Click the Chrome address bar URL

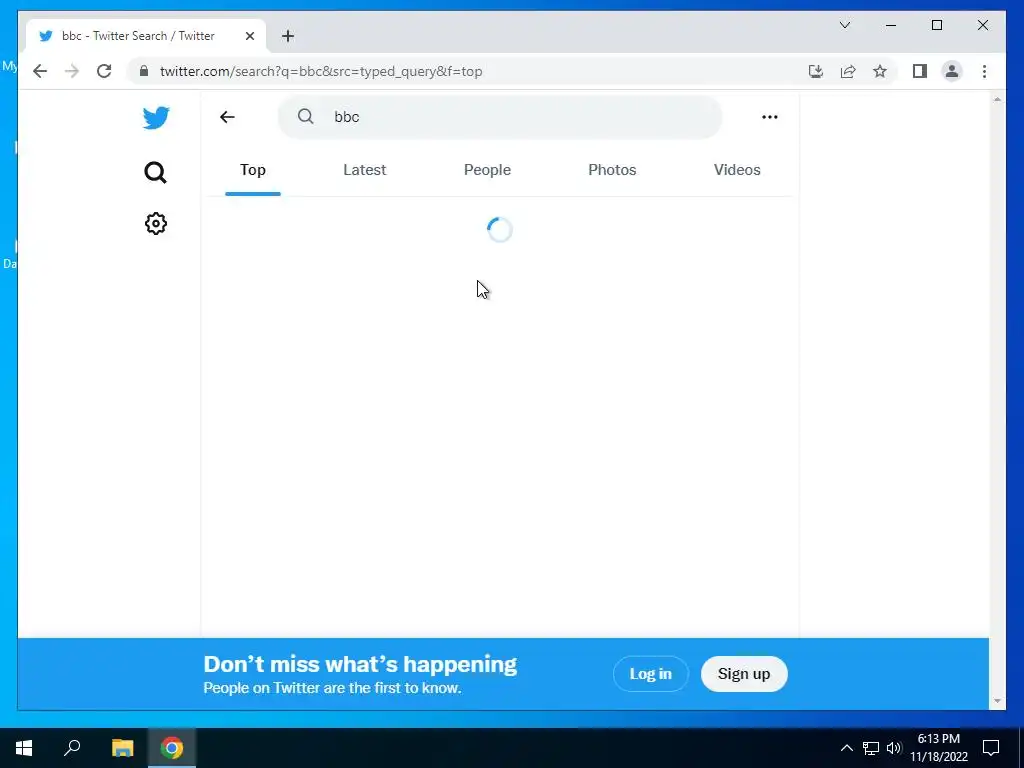[321, 71]
